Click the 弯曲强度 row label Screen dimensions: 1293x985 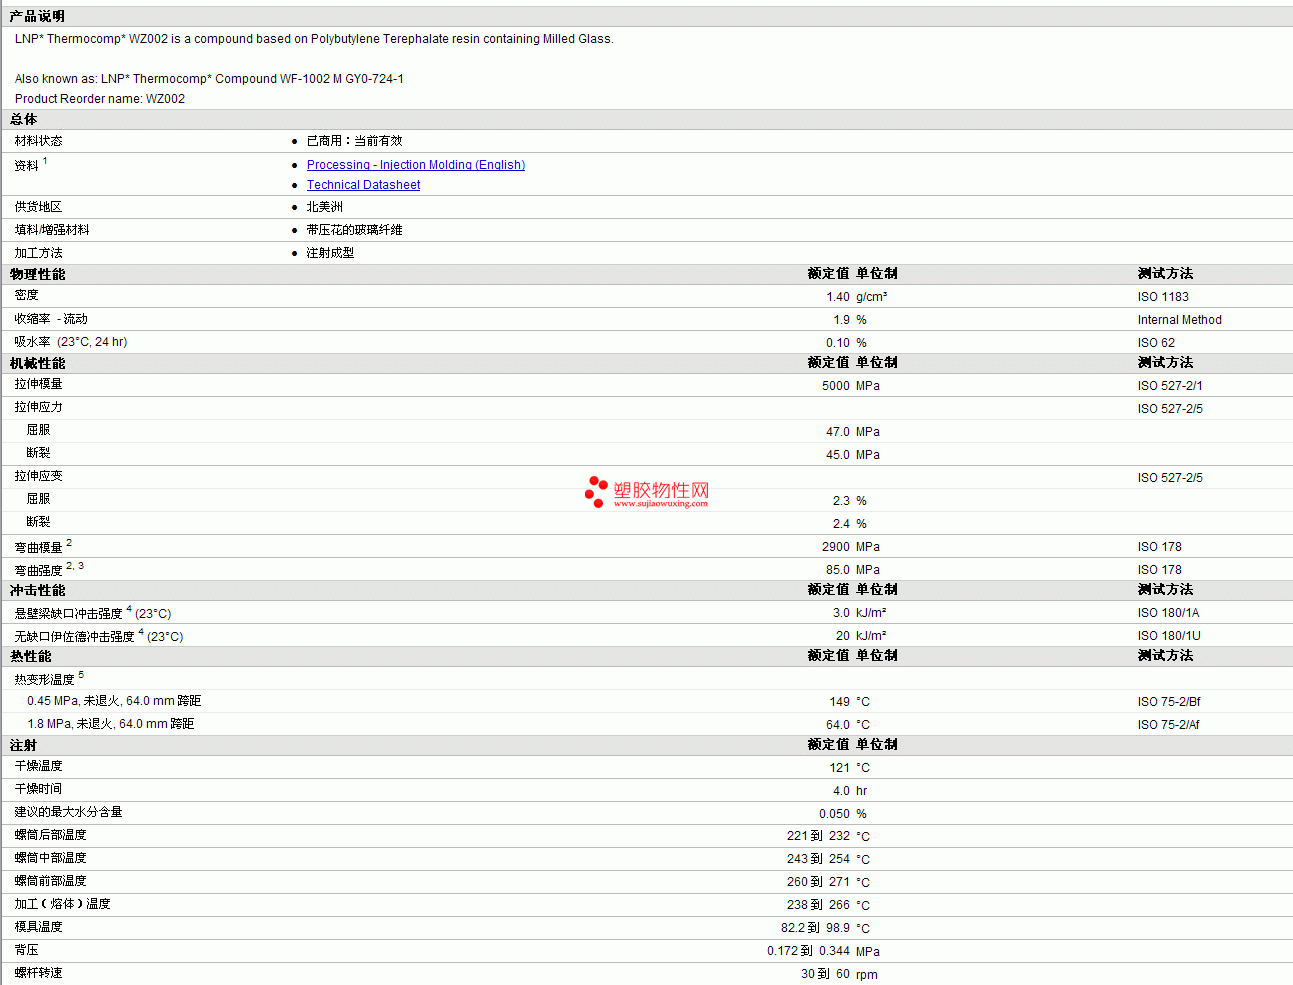coord(38,570)
